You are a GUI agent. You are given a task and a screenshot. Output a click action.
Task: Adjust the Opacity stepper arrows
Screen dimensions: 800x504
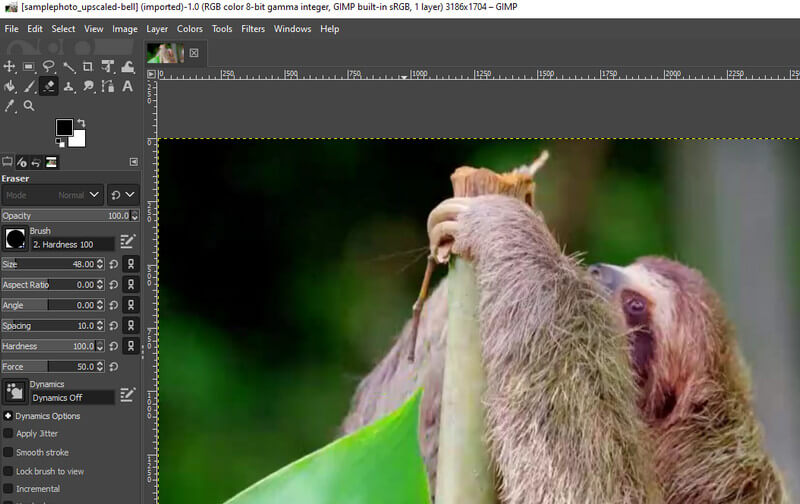(x=135, y=216)
